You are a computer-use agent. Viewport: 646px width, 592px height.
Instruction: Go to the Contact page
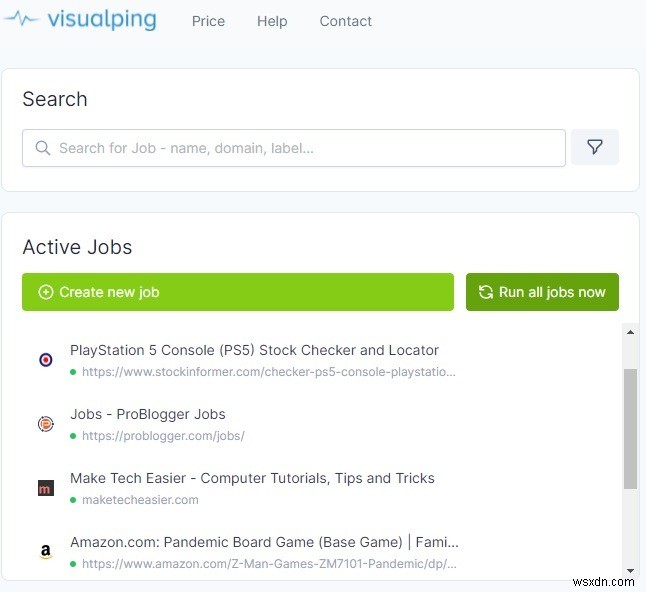click(x=345, y=21)
